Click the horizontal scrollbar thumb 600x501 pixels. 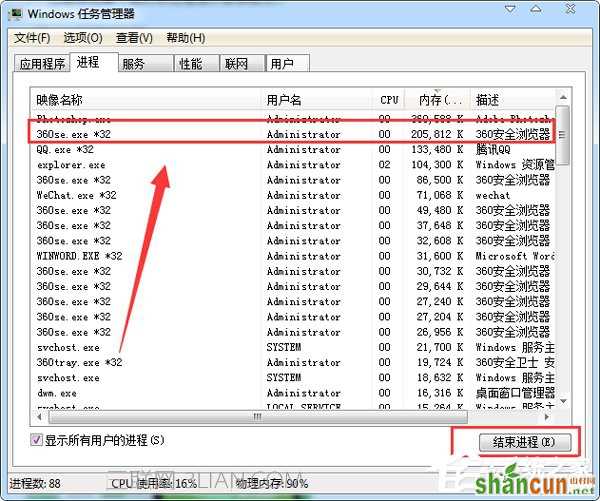point(258,416)
